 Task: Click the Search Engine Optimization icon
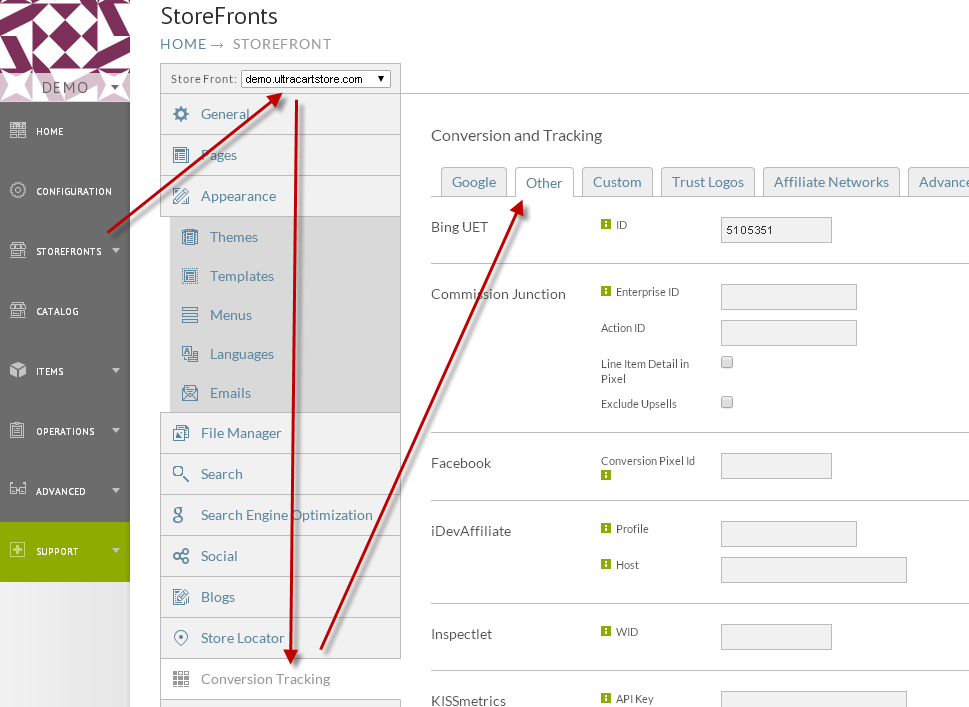coord(178,515)
